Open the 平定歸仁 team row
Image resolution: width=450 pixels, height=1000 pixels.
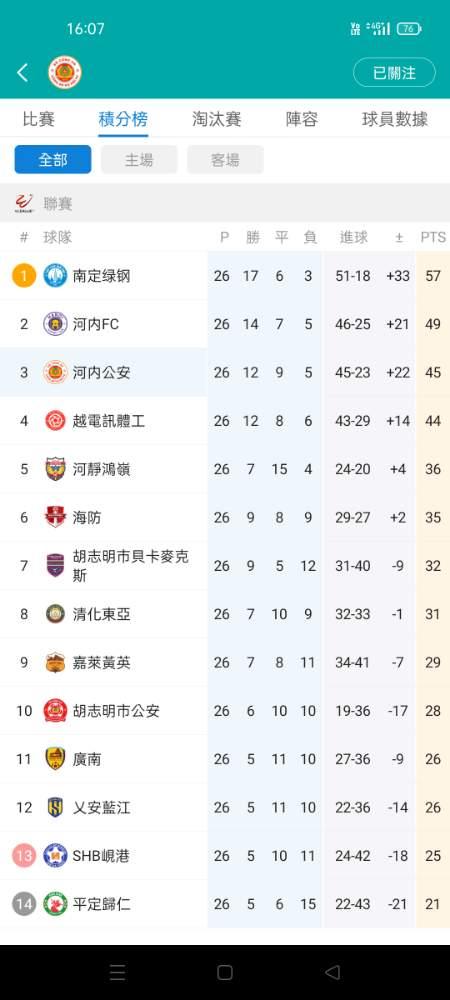point(225,903)
